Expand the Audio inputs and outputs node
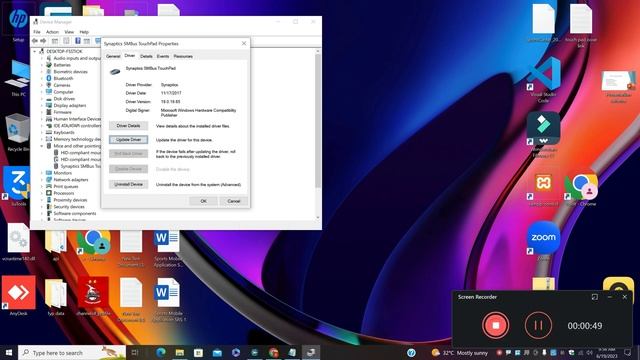Viewport: 640px width, 360px height. coord(42,58)
